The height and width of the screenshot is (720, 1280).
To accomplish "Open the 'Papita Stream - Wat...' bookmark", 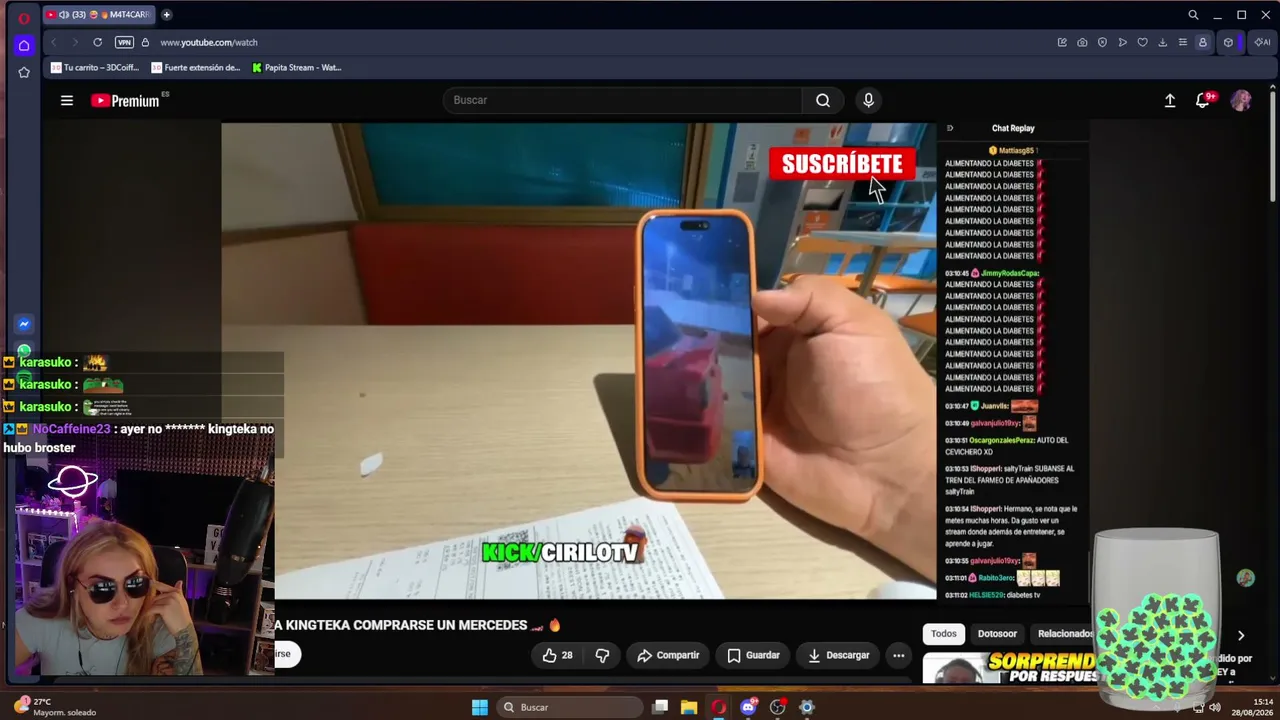I will point(297,68).
